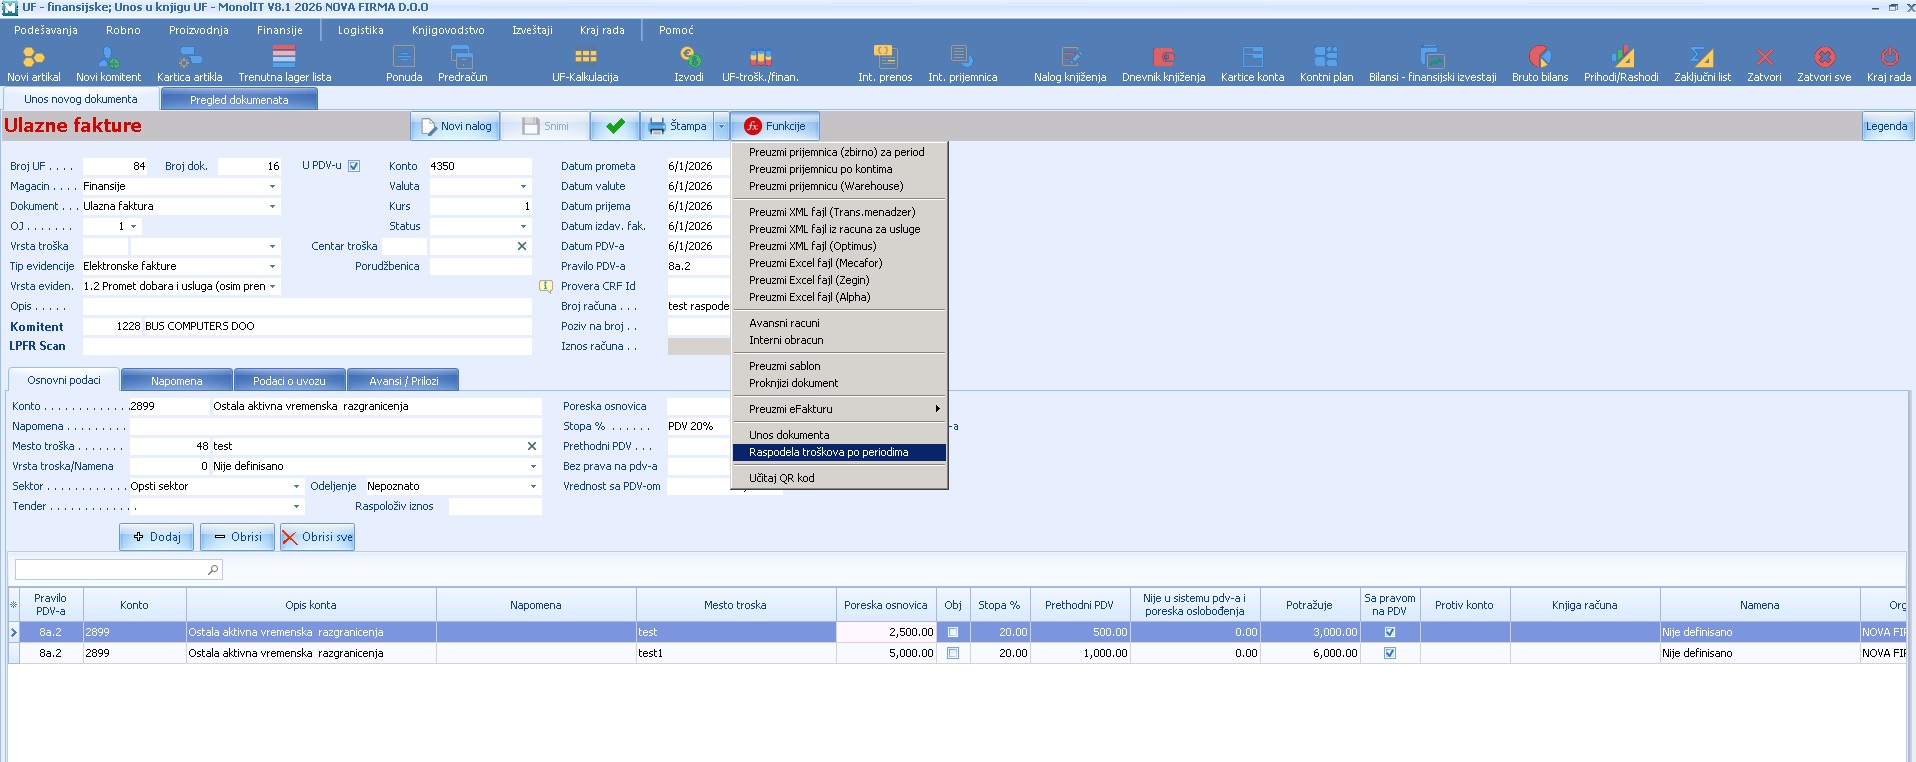Open the Avansi / Prilozi tab
Screen dimensions: 1916x762
[x=403, y=381]
